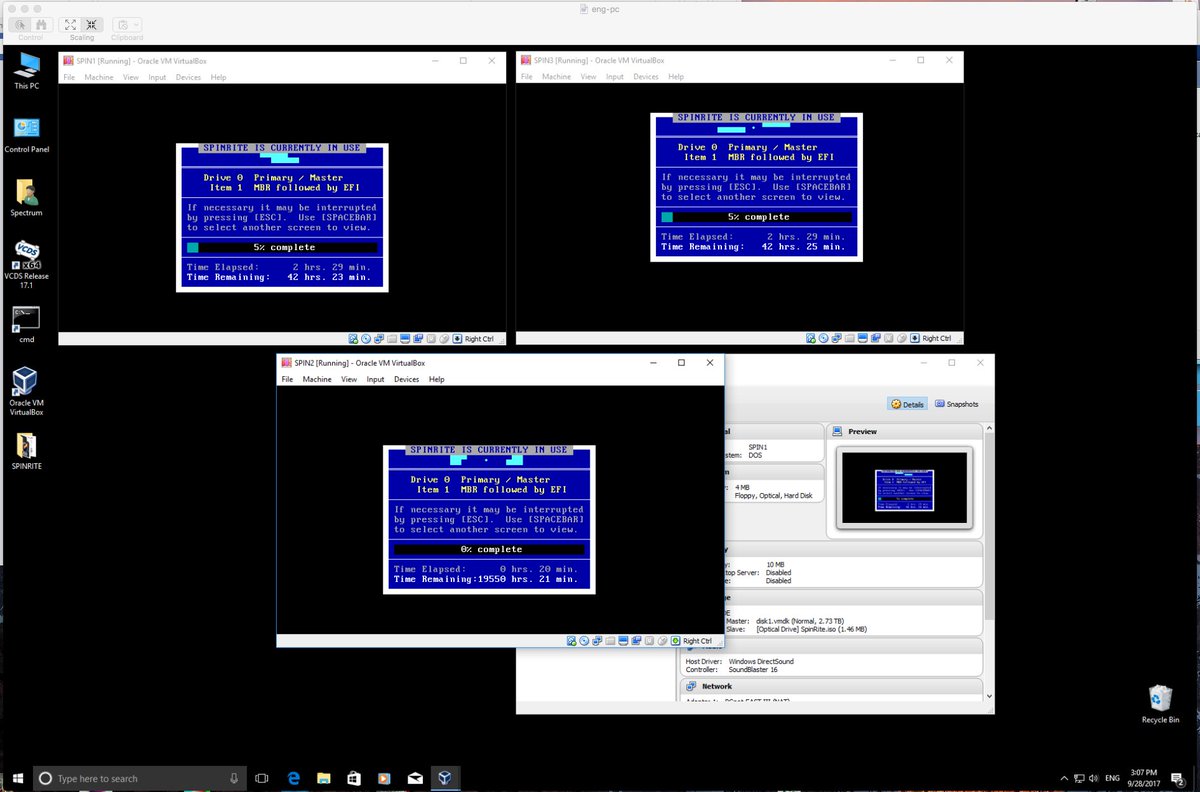1200x792 pixels.
Task: Open File Explorer from taskbar
Action: pos(324,777)
